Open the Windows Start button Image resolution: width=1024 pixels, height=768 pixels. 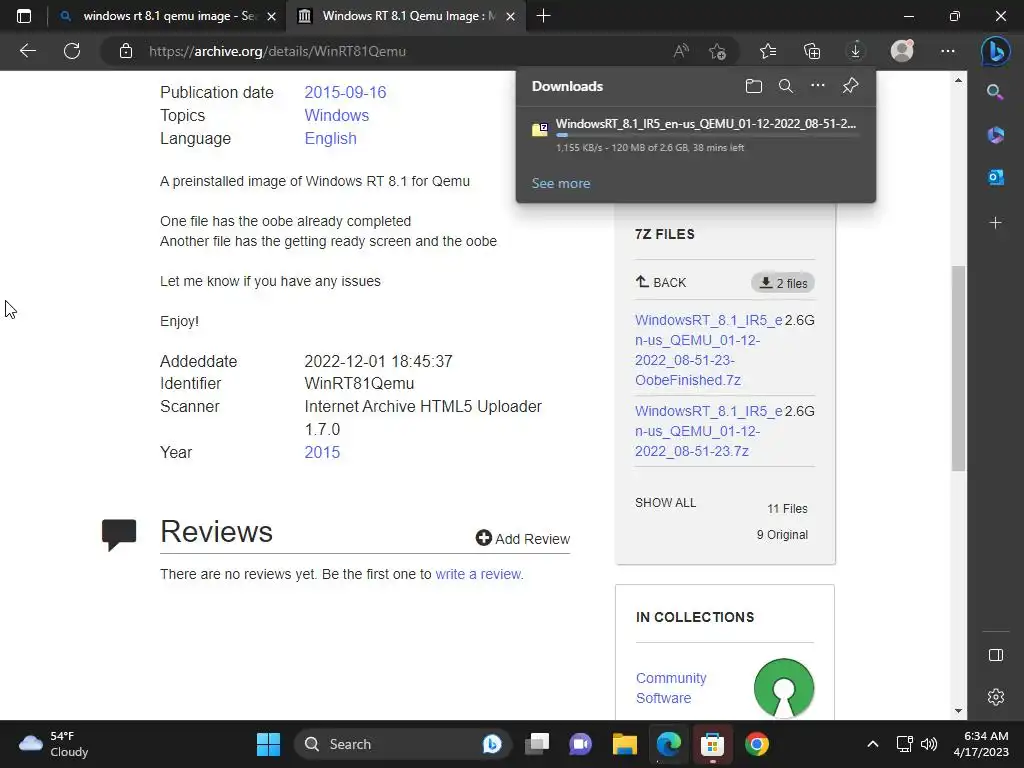tap(268, 744)
